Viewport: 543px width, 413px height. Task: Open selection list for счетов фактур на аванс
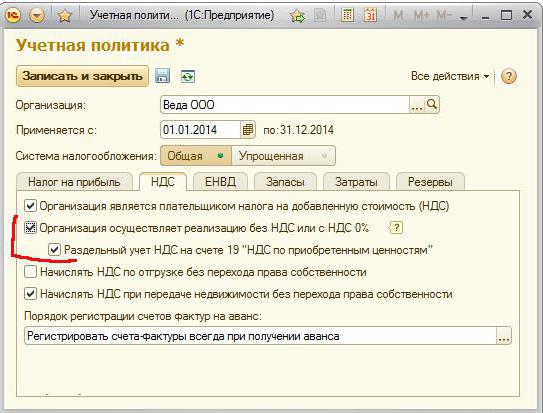(x=504, y=336)
